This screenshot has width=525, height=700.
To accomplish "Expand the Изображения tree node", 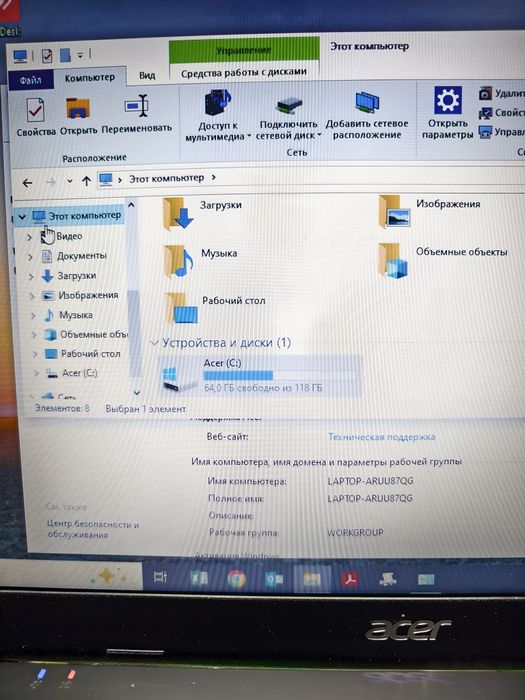I will click(x=32, y=296).
